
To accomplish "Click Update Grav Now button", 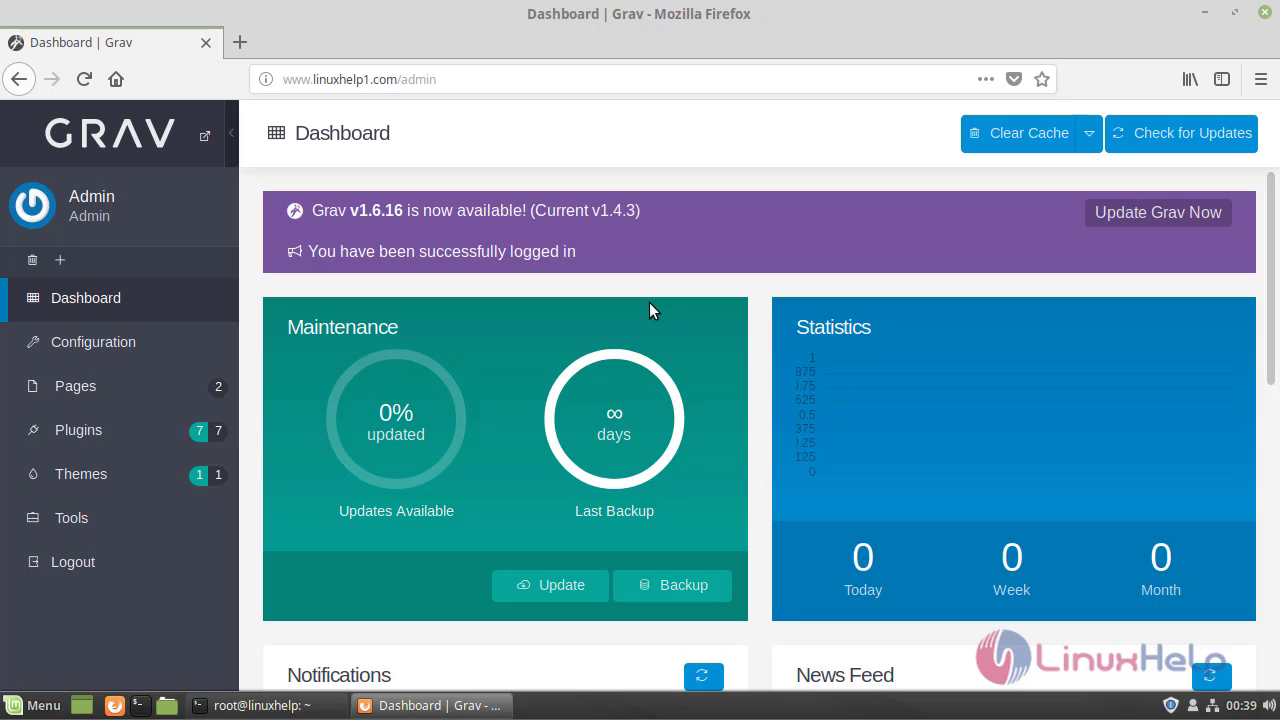I will click(1158, 212).
